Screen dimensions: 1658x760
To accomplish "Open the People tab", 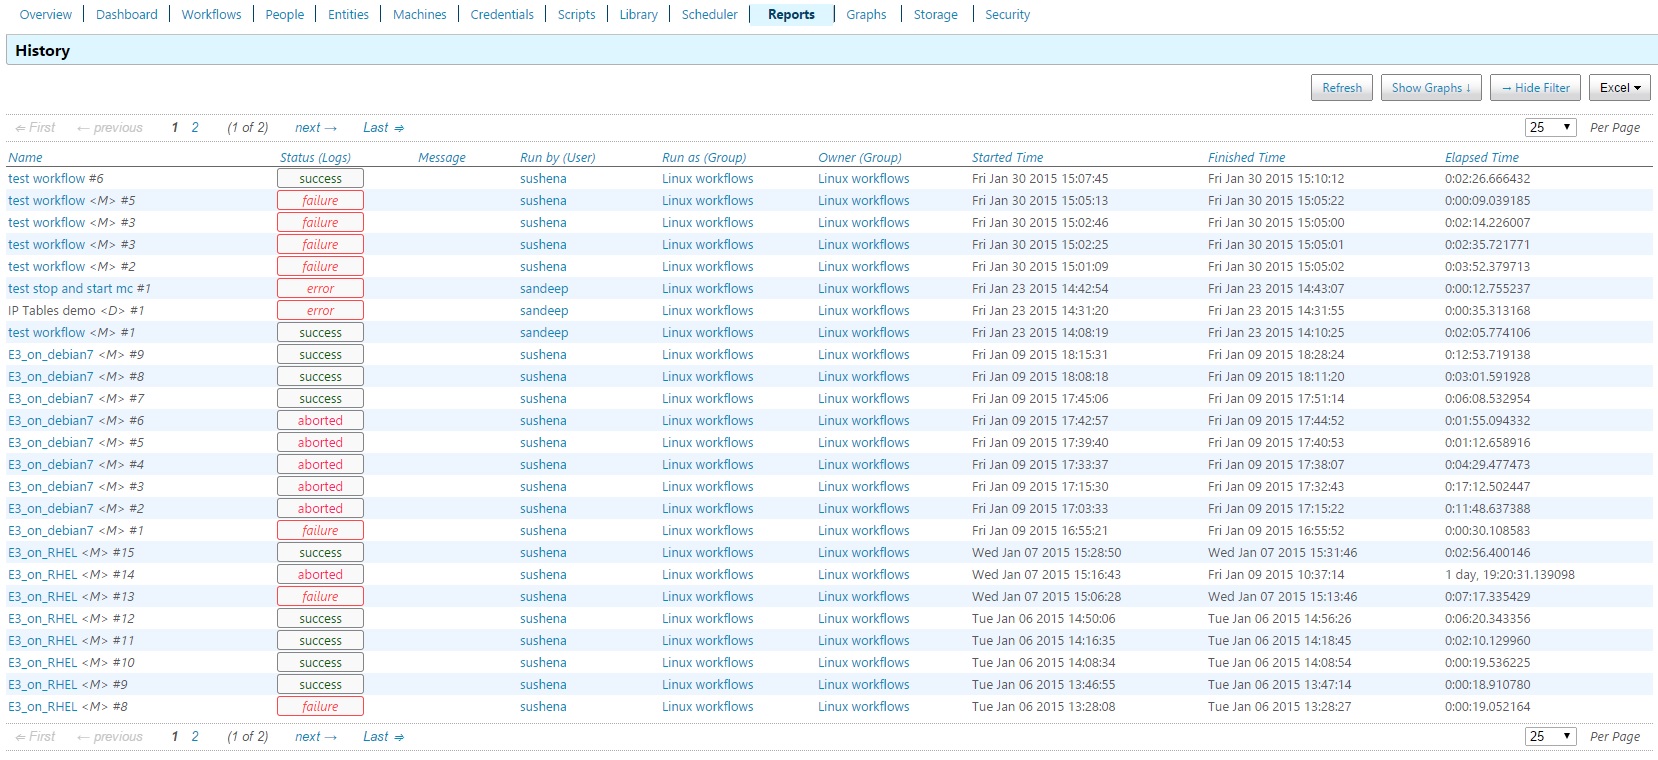I will point(285,14).
